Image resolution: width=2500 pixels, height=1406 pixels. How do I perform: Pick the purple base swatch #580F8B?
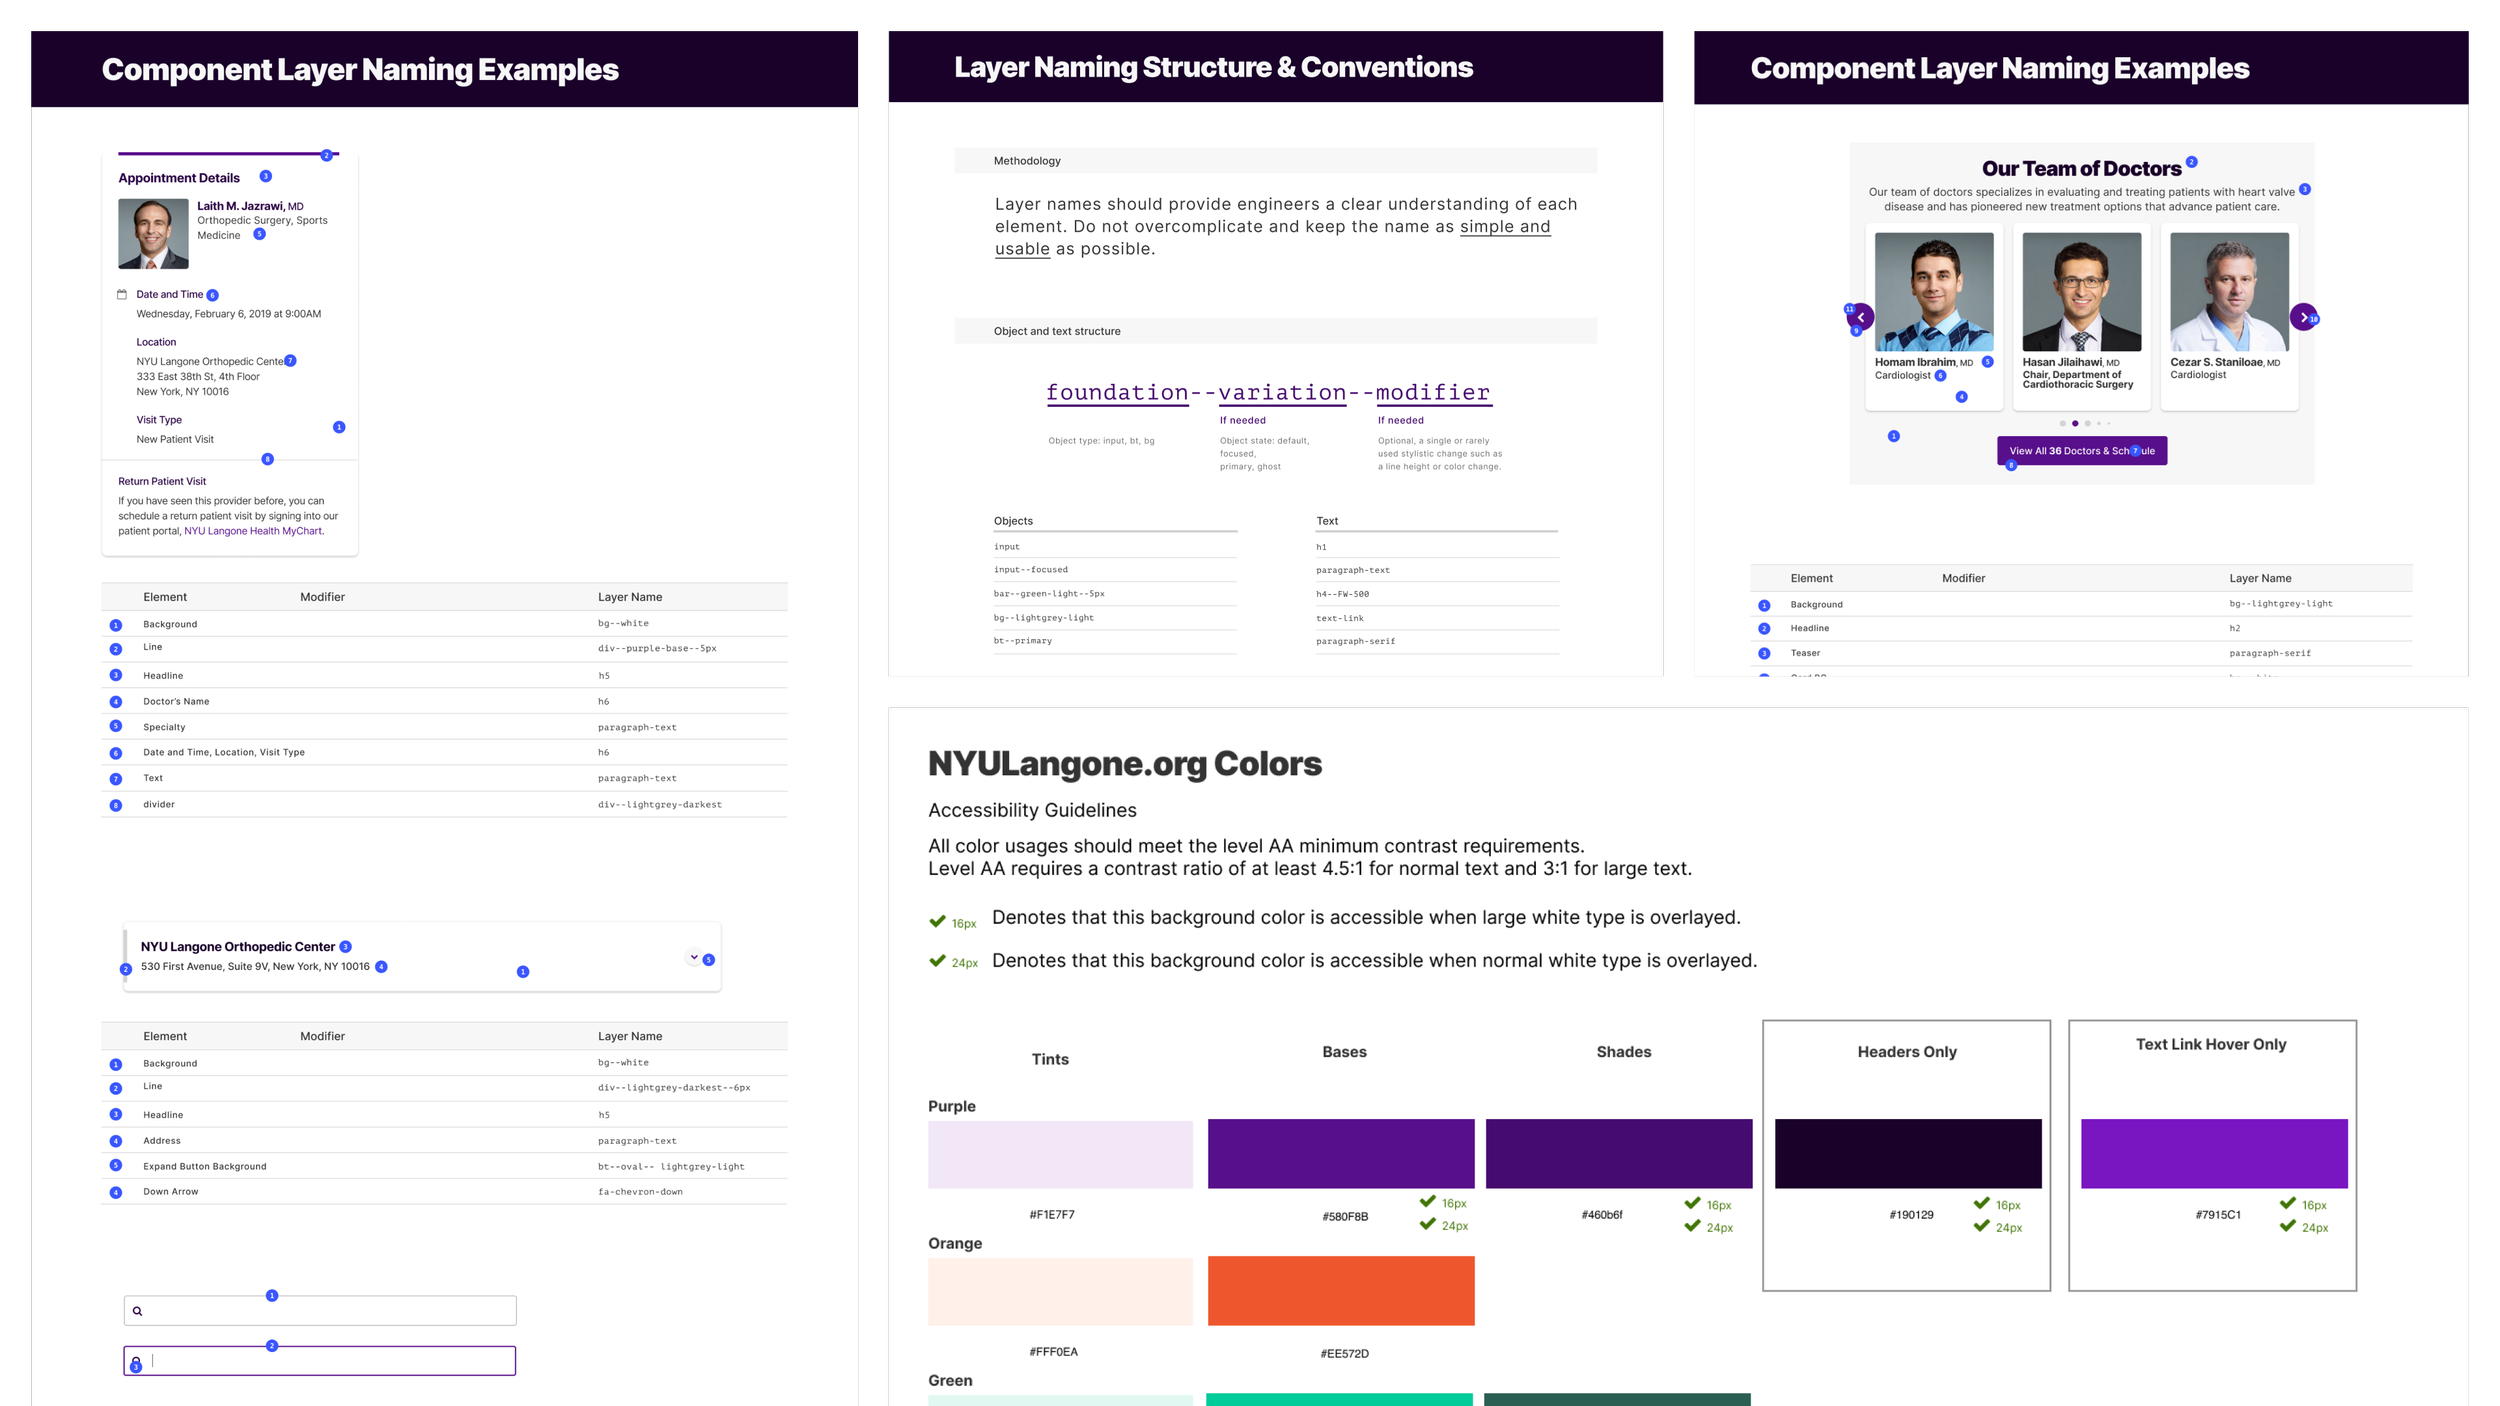tap(1341, 1154)
